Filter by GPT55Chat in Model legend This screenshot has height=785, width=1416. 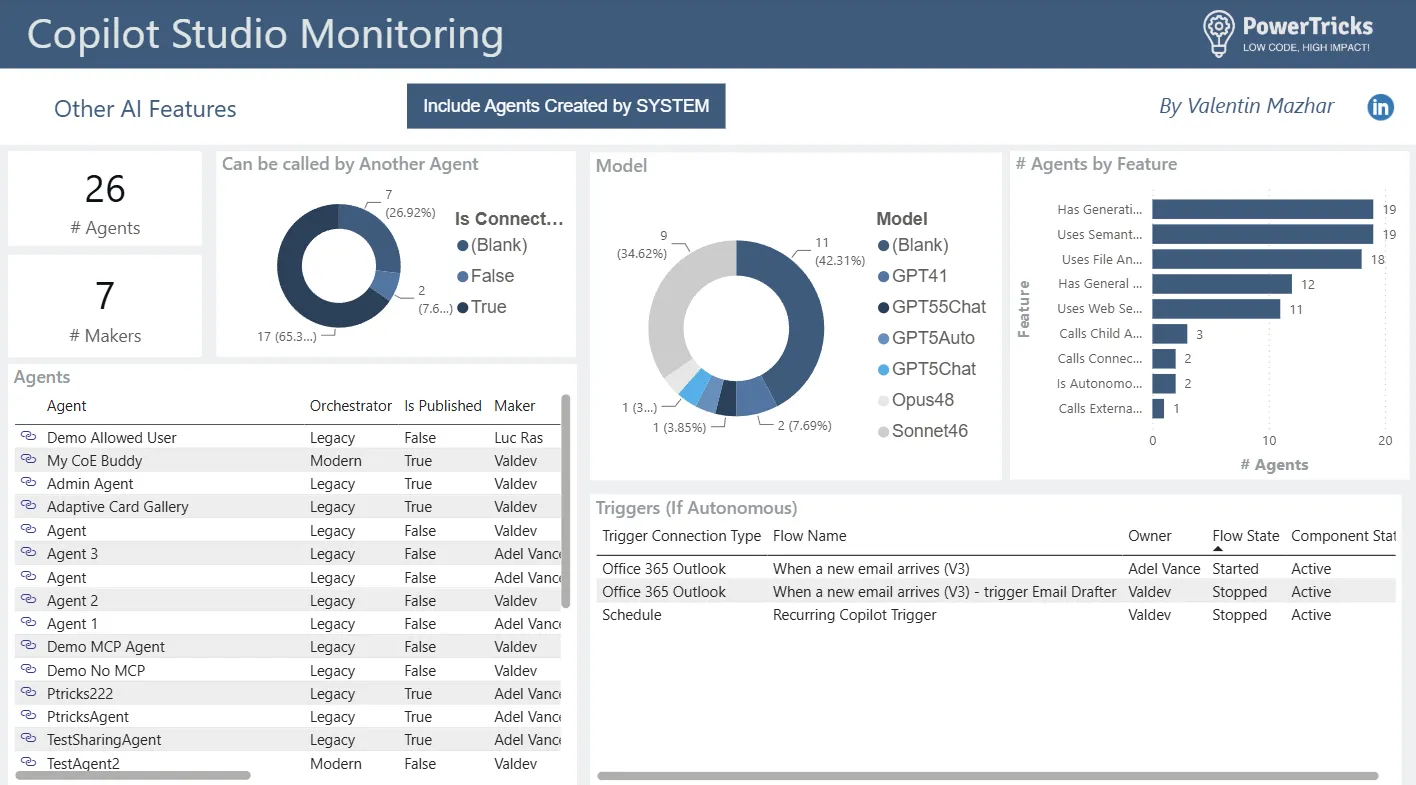pyautogui.click(x=931, y=307)
